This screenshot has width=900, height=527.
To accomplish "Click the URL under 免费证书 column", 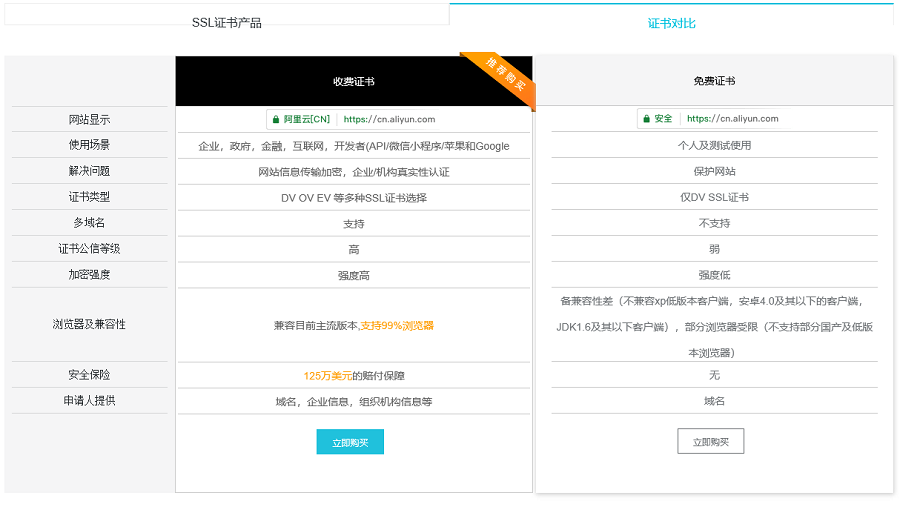I will click(x=732, y=119).
